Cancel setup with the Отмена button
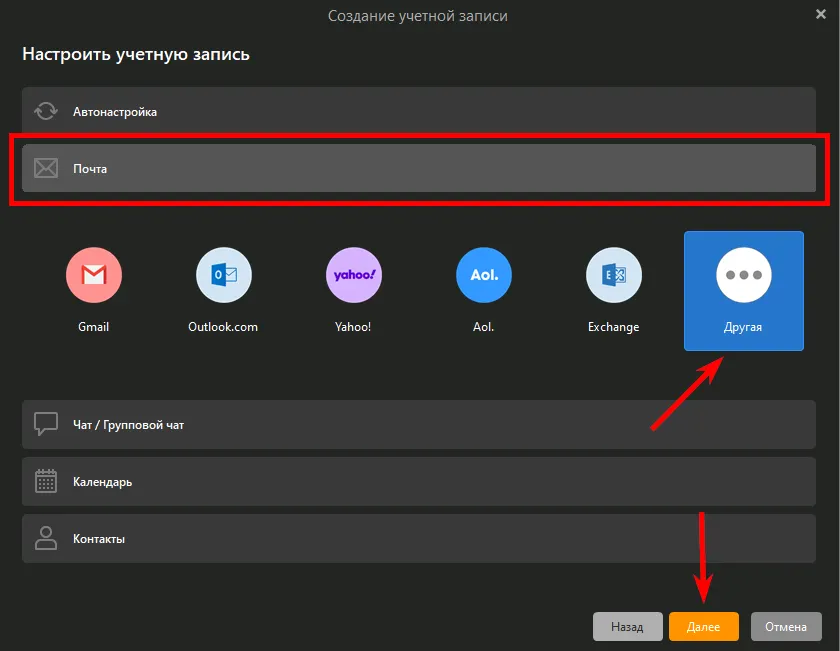840x651 pixels. point(786,627)
